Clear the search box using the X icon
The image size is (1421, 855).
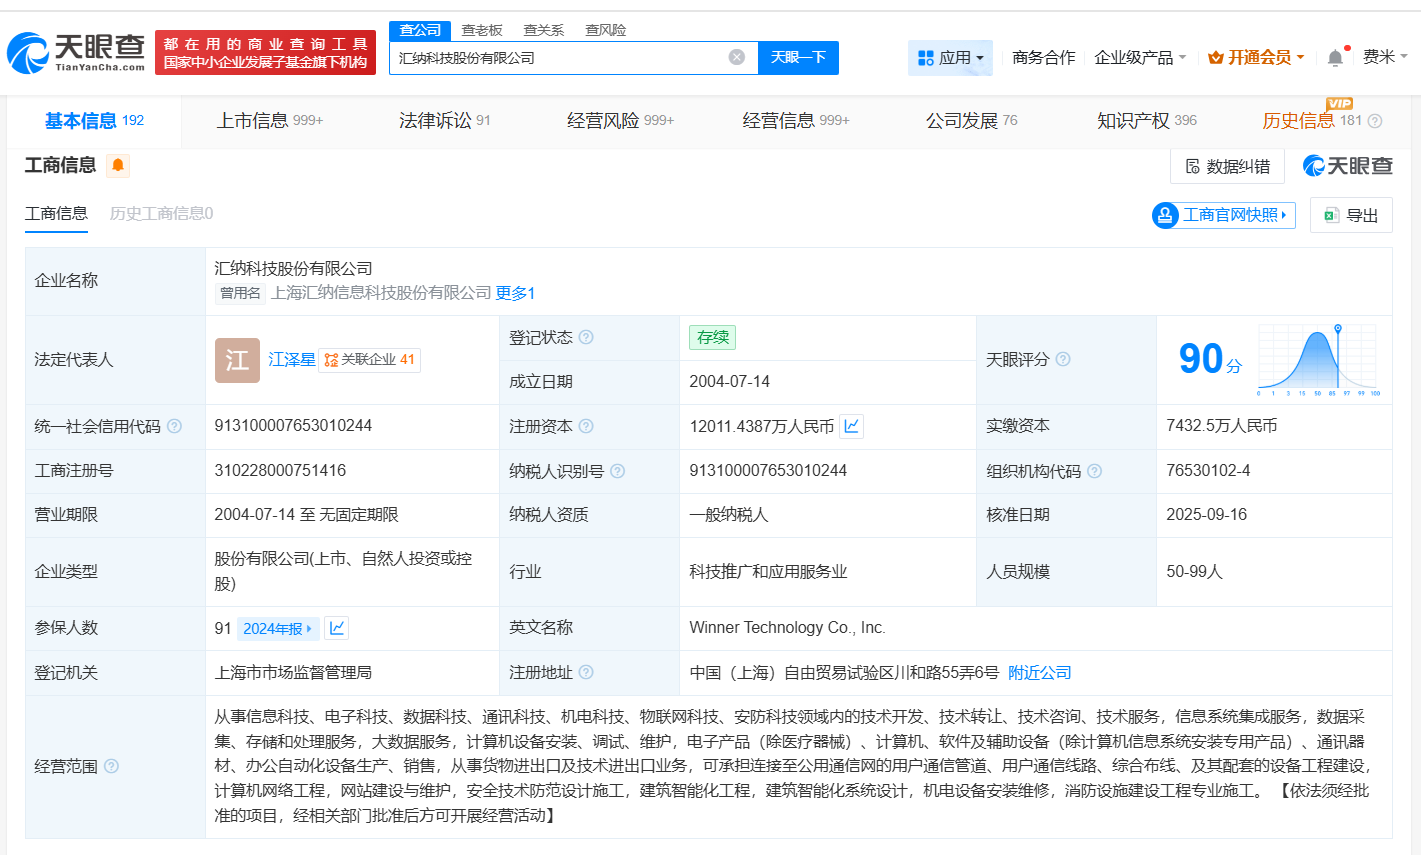point(738,58)
